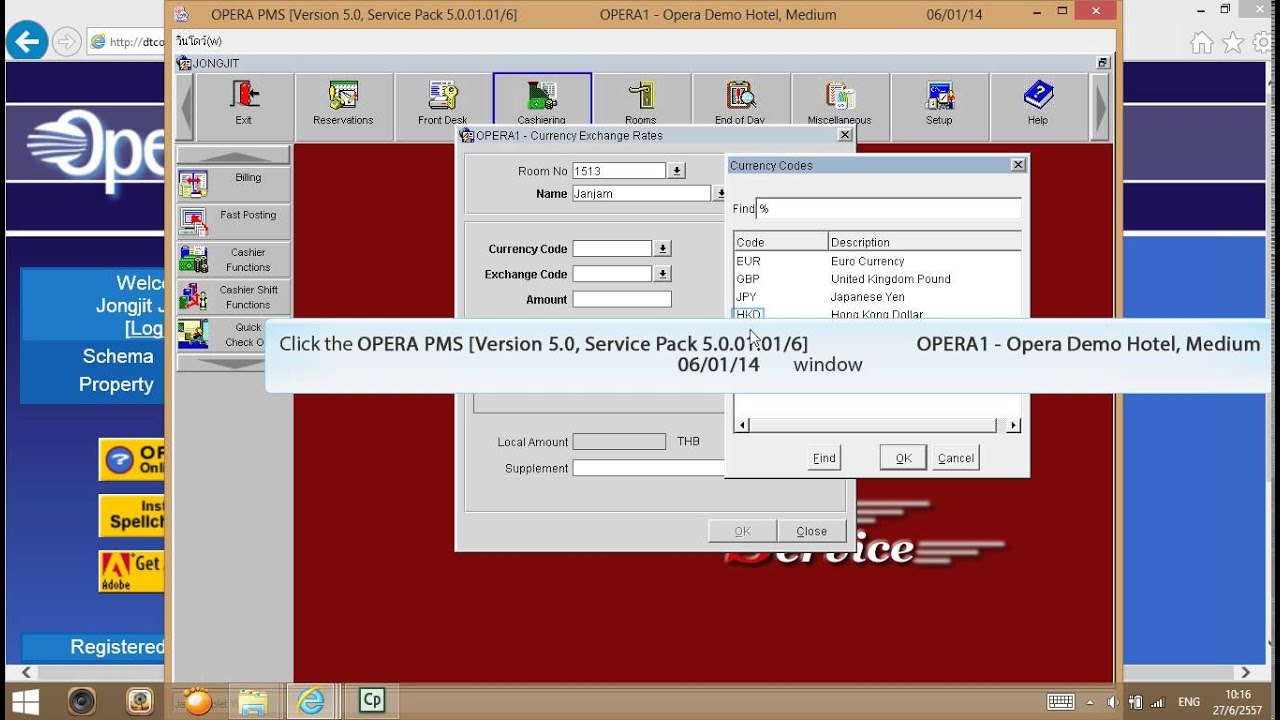Restore the JONGJIT inner window
The height and width of the screenshot is (720, 1280).
(x=1102, y=63)
